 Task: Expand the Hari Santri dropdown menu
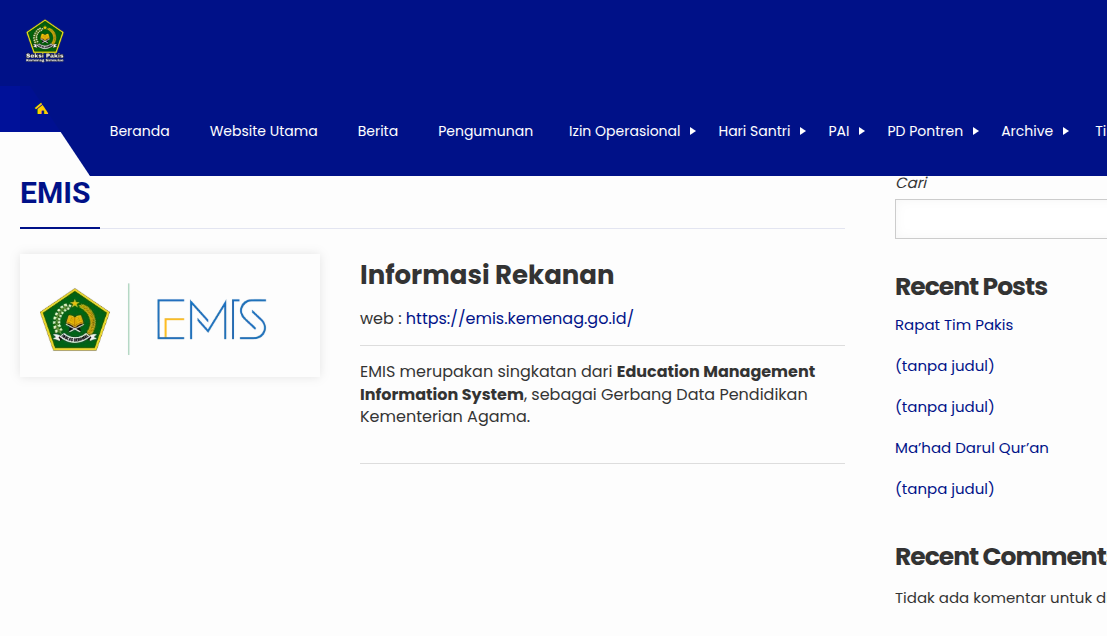(755, 131)
